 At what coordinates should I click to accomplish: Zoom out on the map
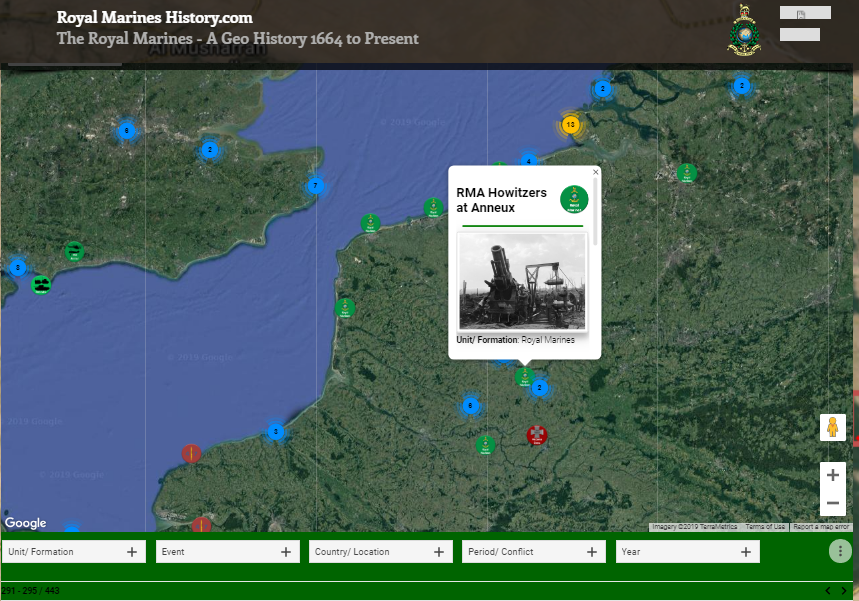point(833,503)
